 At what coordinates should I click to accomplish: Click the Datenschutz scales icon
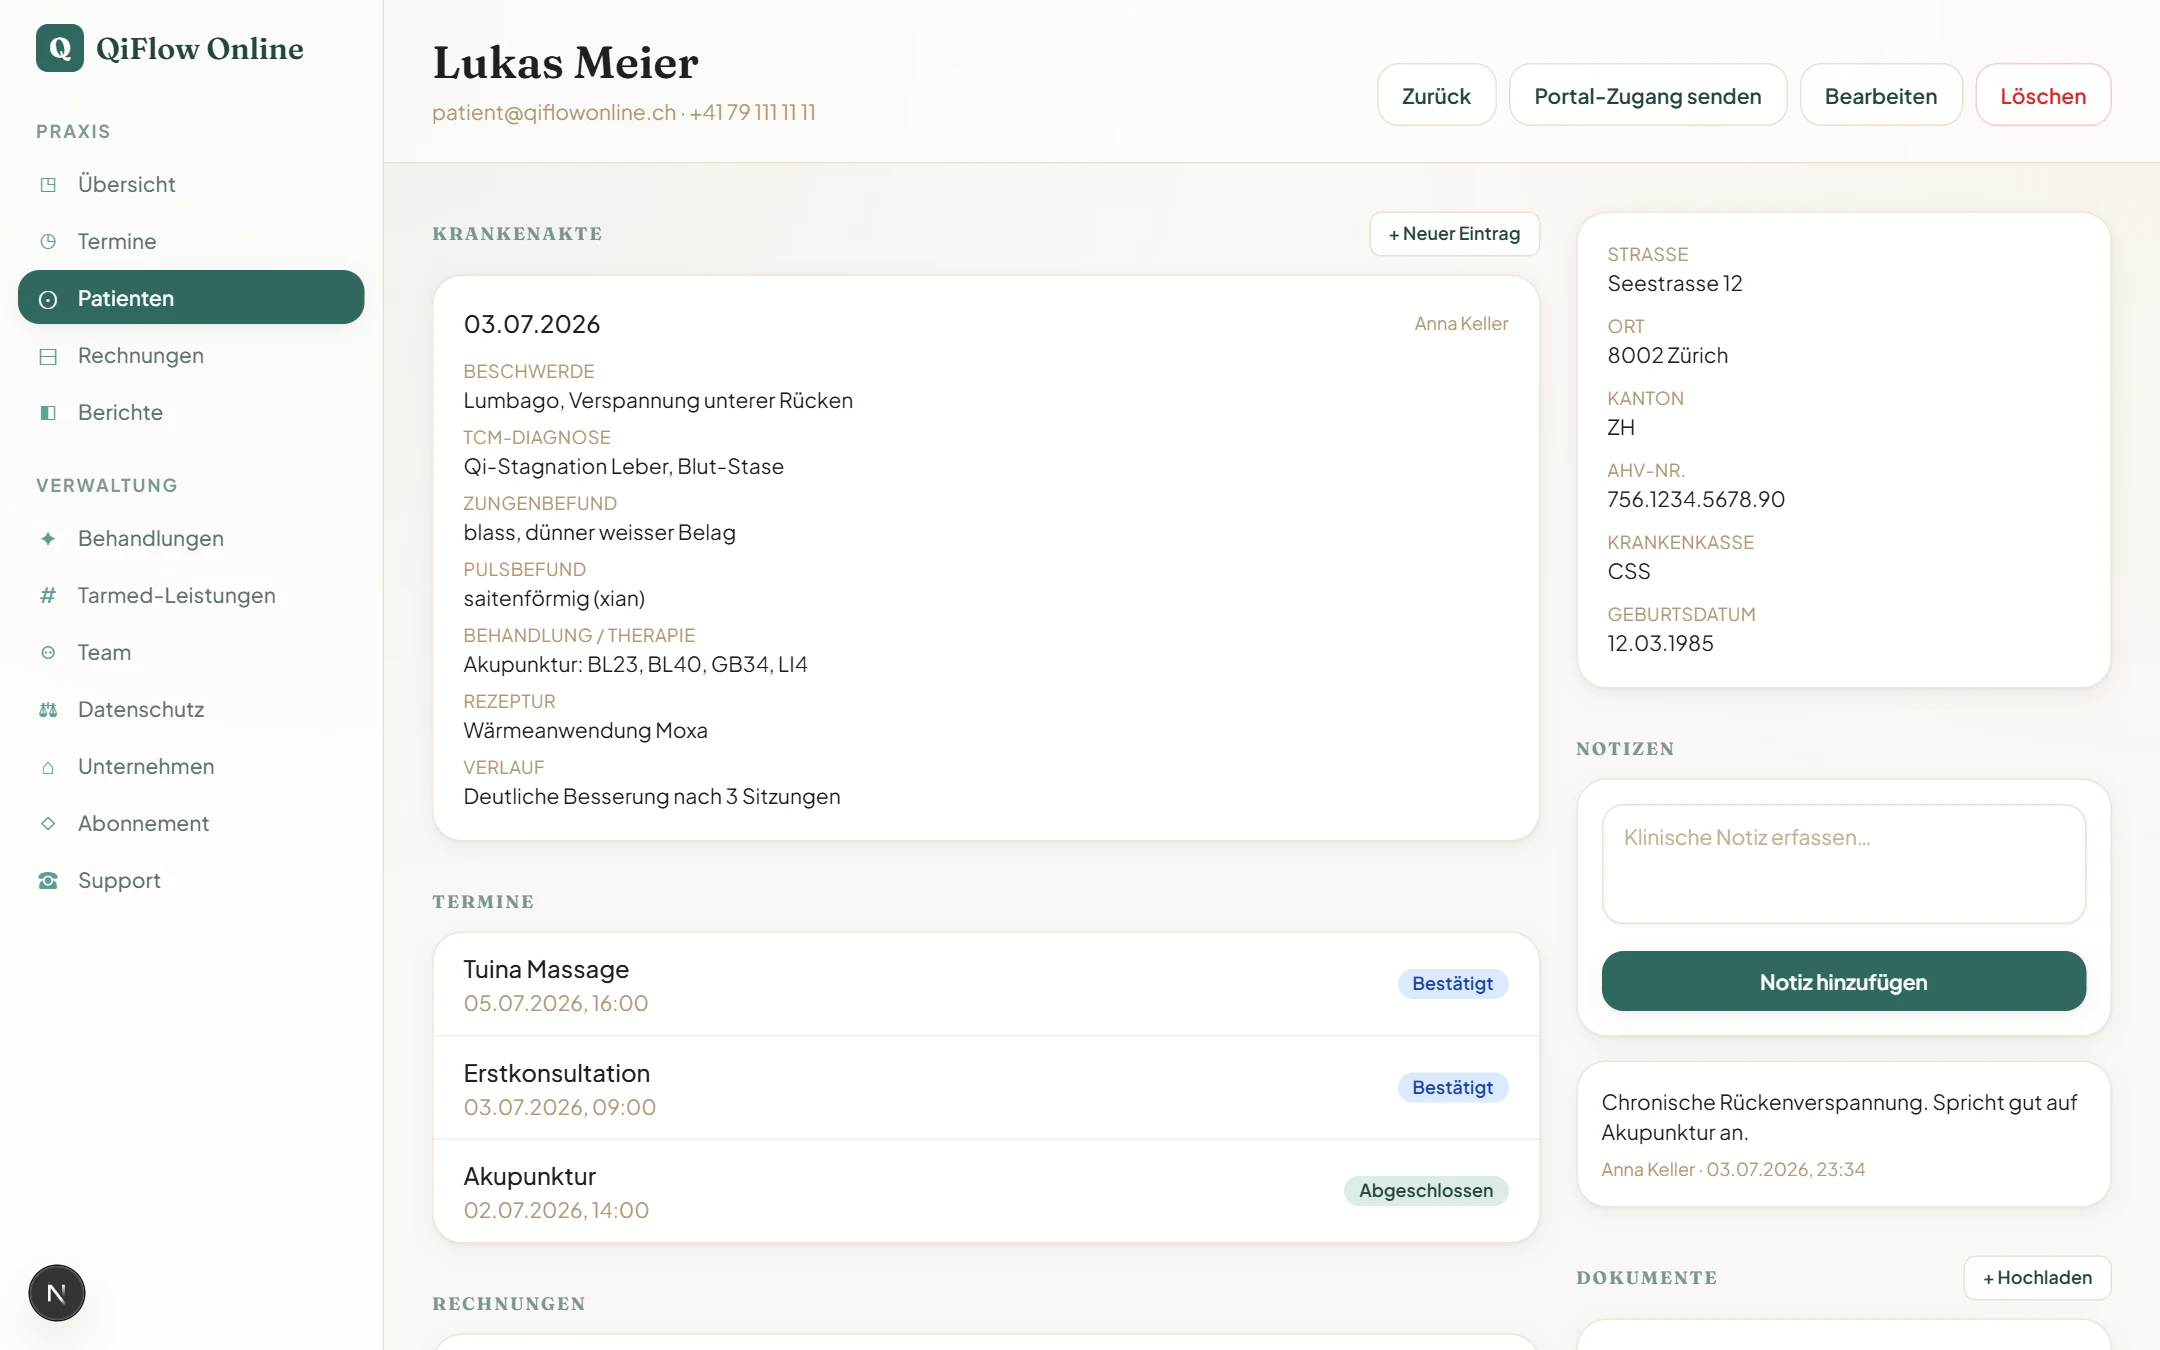pyautogui.click(x=48, y=709)
